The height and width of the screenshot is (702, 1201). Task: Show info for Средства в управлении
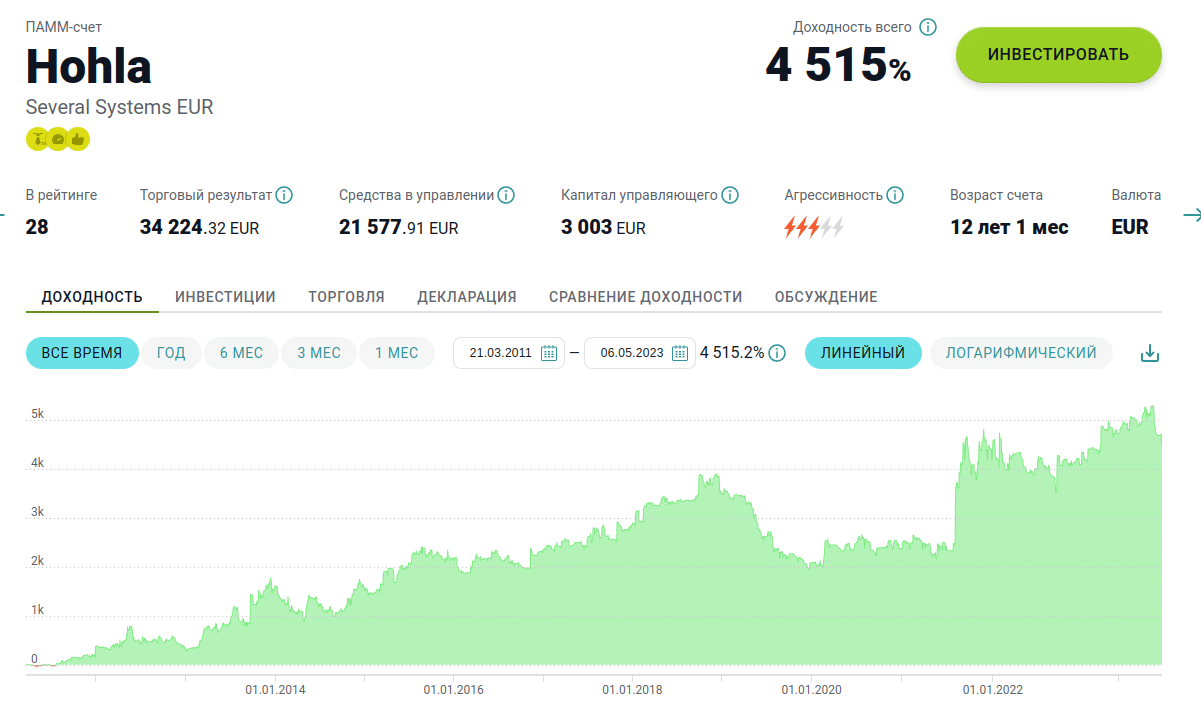(506, 195)
